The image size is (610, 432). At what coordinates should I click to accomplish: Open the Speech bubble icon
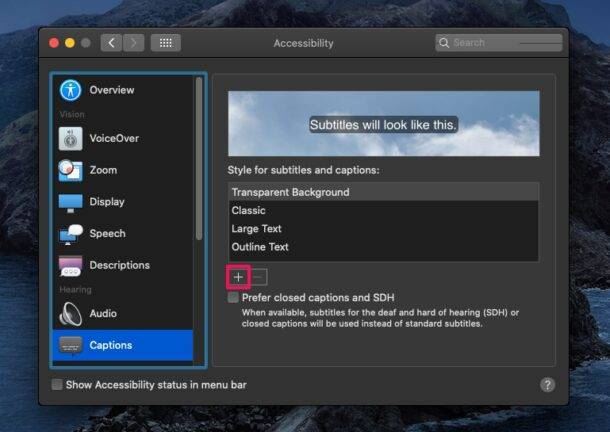(70, 234)
